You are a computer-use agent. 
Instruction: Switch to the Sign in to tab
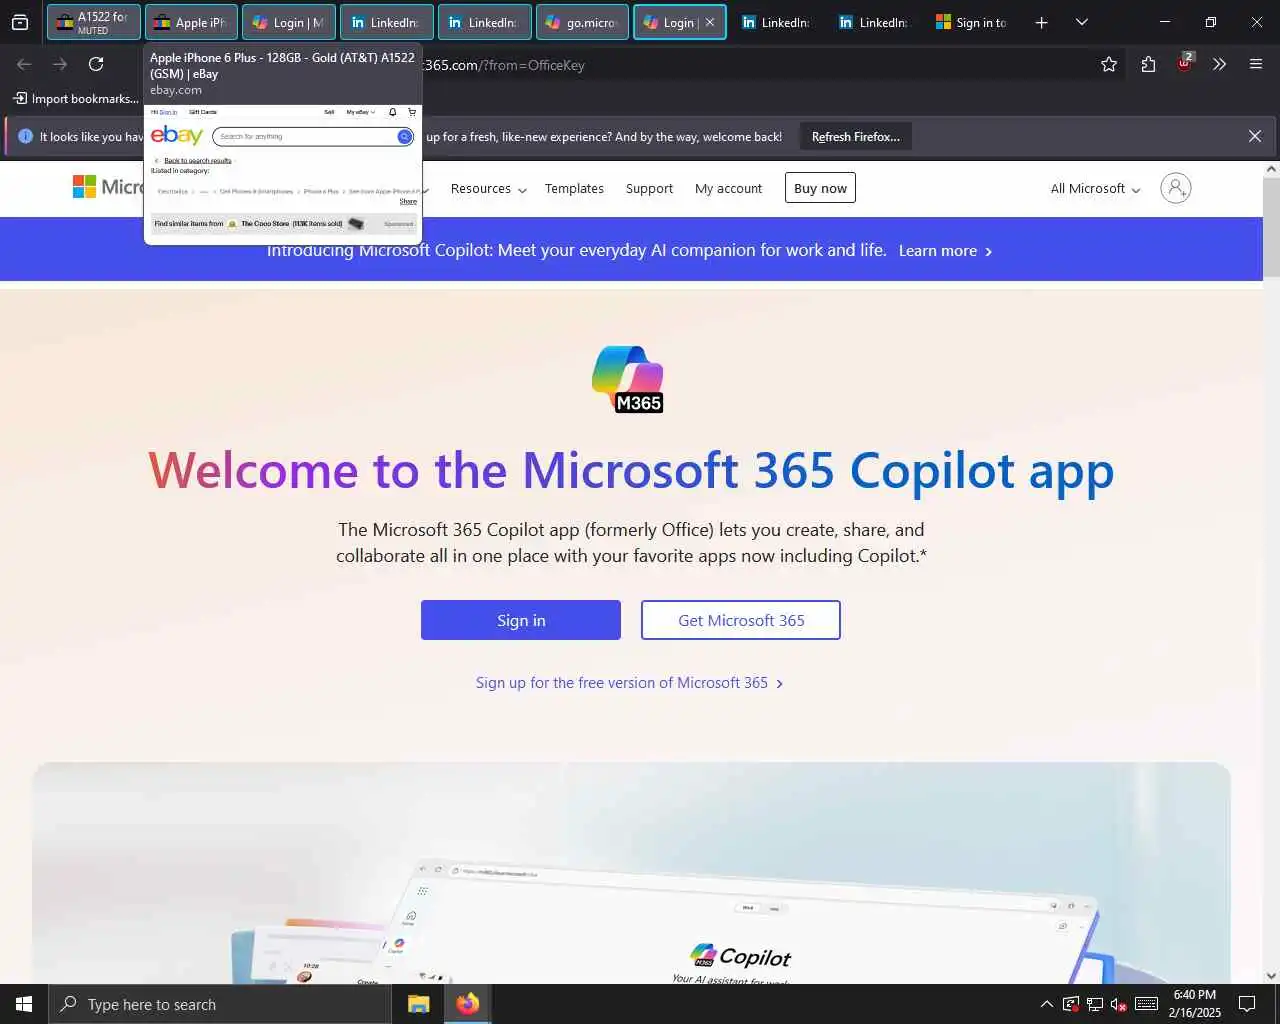click(972, 22)
